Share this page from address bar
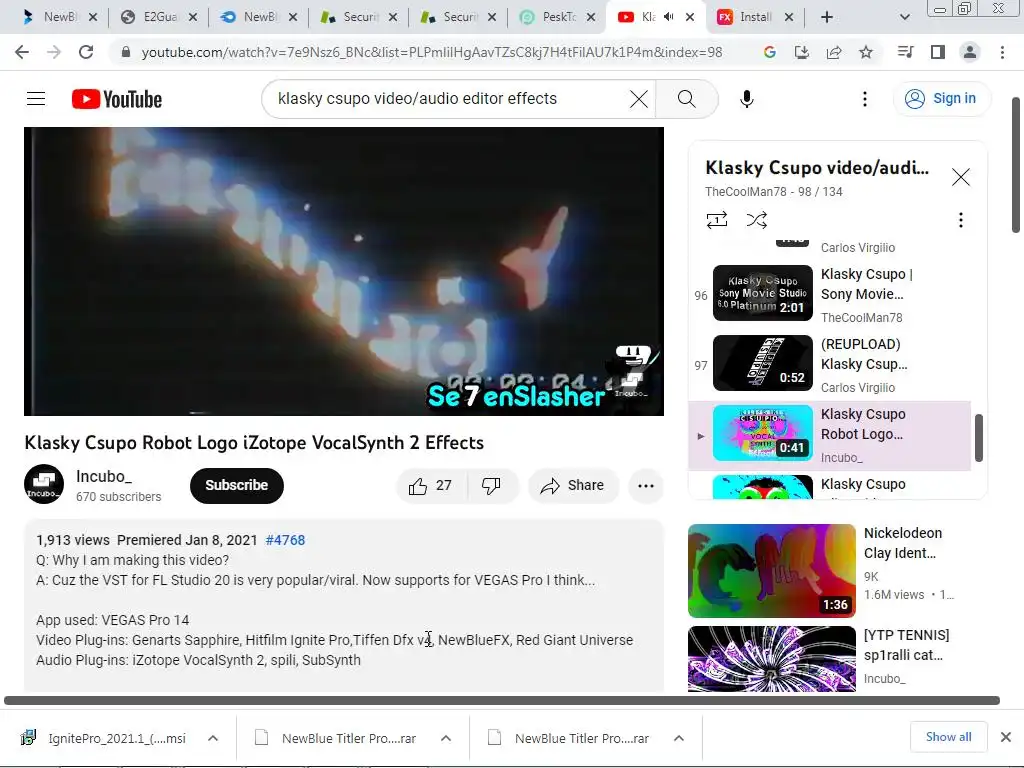 834,52
